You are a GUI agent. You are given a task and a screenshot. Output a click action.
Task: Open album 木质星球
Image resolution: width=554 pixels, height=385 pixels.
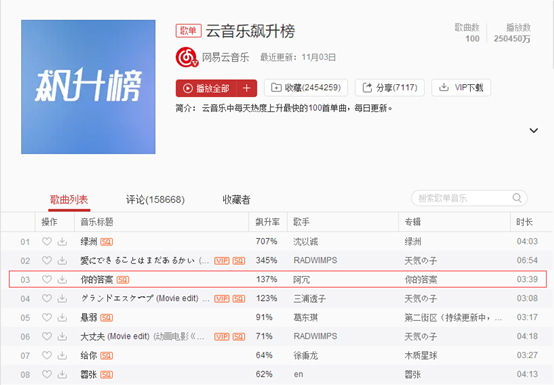[x=421, y=356]
